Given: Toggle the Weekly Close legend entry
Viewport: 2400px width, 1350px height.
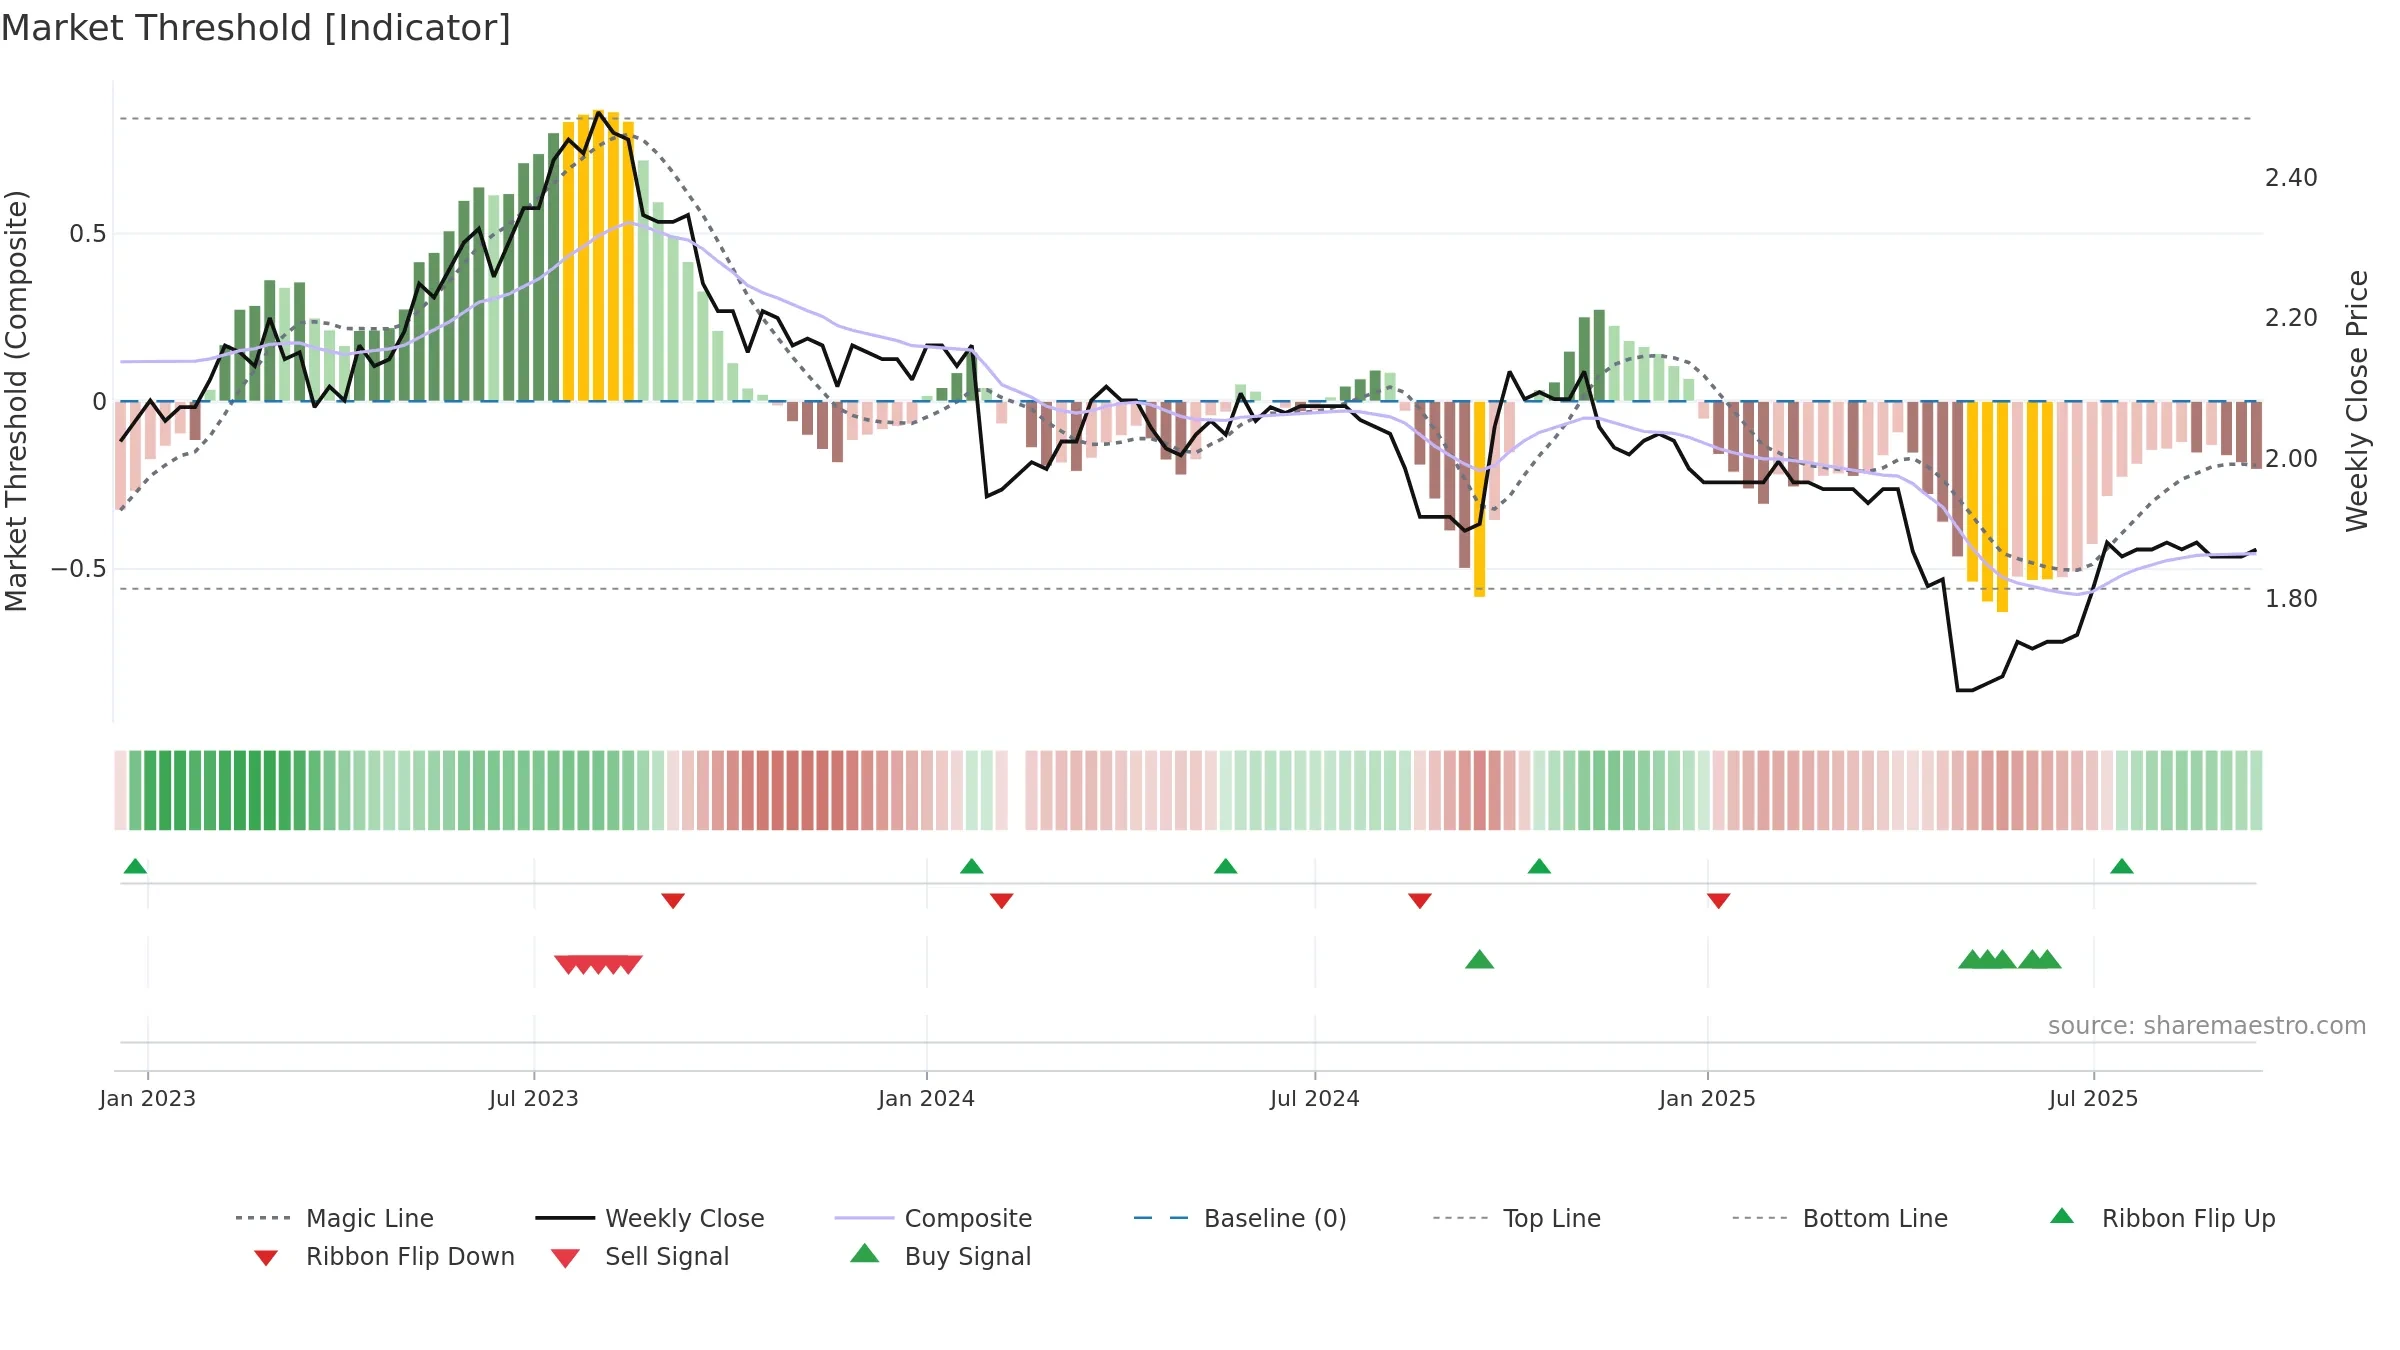Looking at the screenshot, I should [650, 1218].
